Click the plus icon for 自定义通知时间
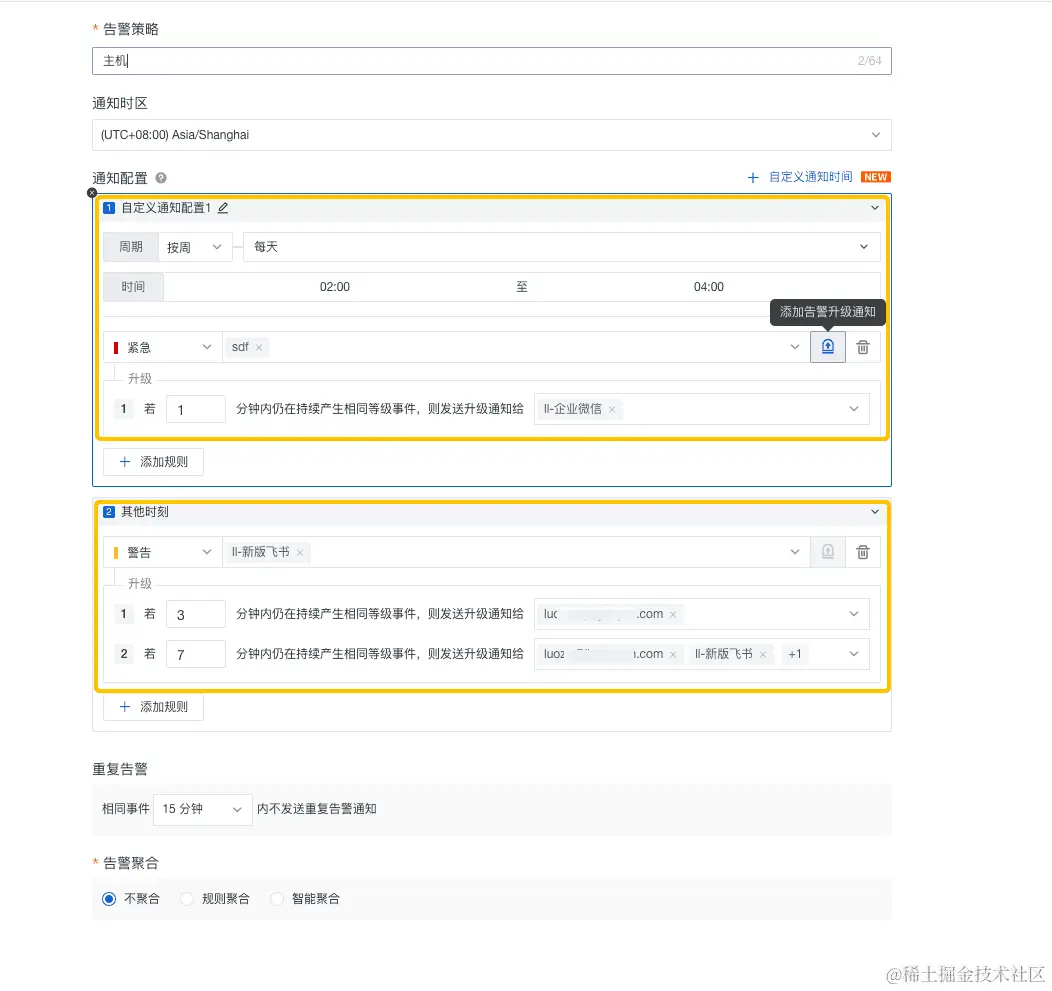This screenshot has width=1052, height=991. 753,178
